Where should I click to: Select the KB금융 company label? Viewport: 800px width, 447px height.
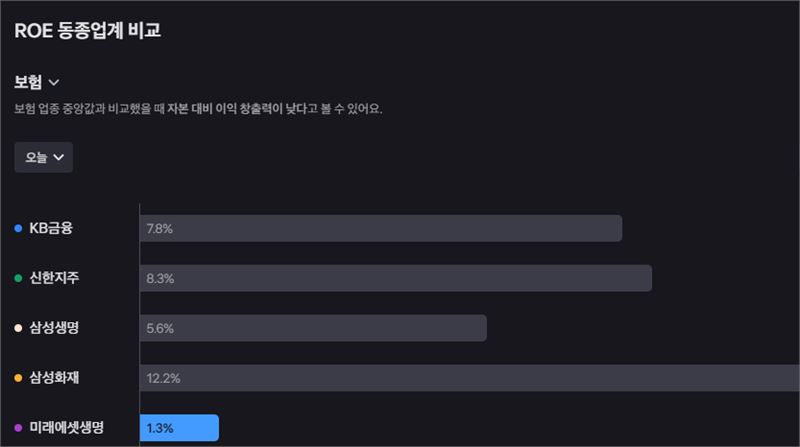tap(51, 228)
